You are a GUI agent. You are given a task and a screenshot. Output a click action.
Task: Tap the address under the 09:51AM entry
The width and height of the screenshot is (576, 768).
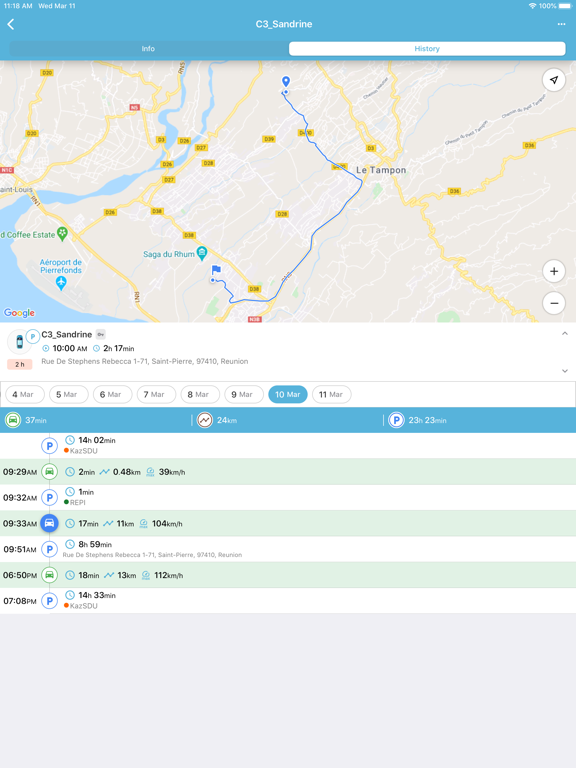pyautogui.click(x=152, y=555)
